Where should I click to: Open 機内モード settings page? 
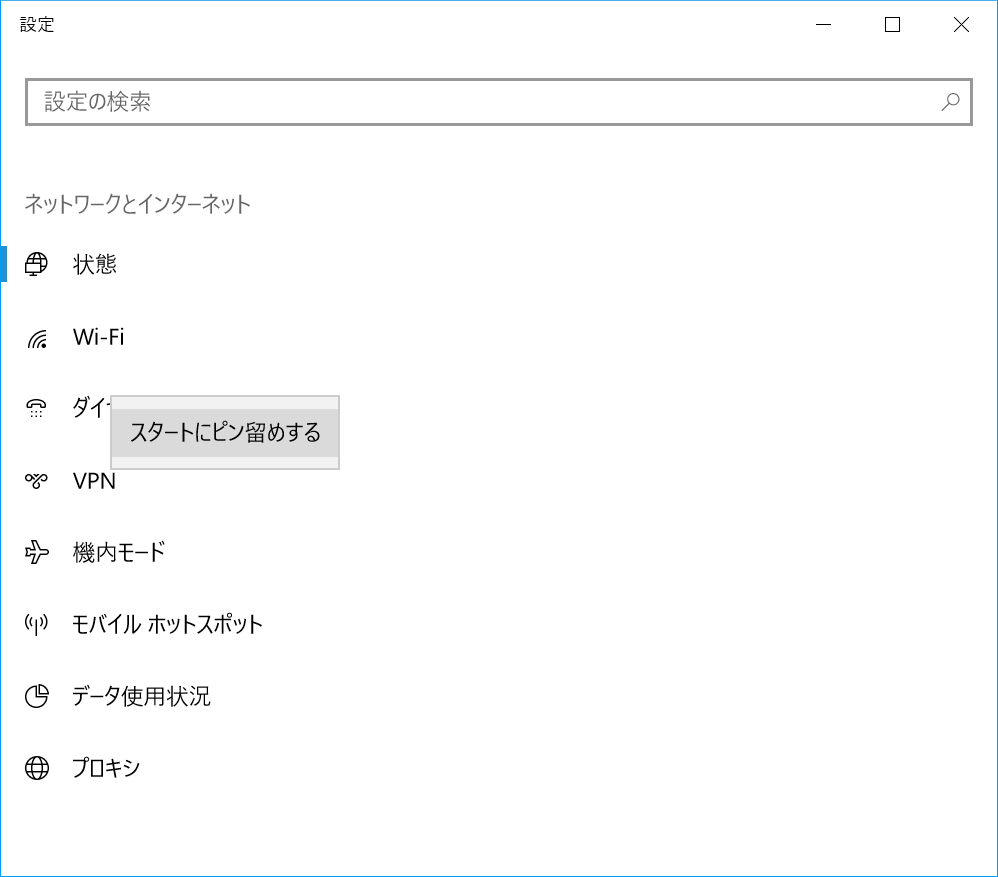[x=119, y=552]
